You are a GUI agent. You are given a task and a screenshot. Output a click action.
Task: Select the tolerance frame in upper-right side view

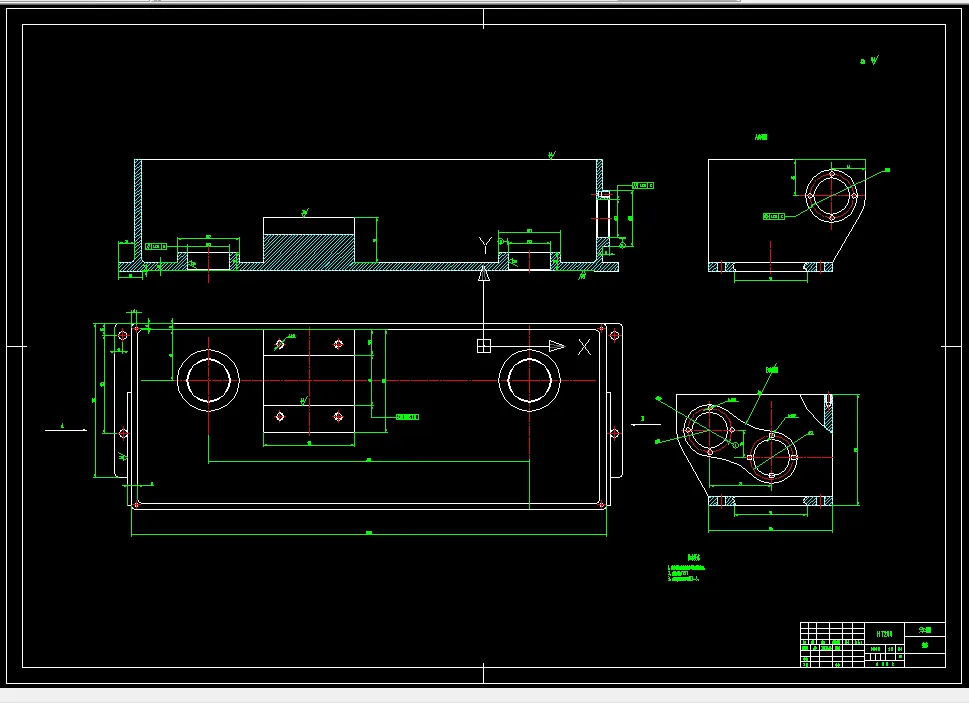click(x=774, y=216)
